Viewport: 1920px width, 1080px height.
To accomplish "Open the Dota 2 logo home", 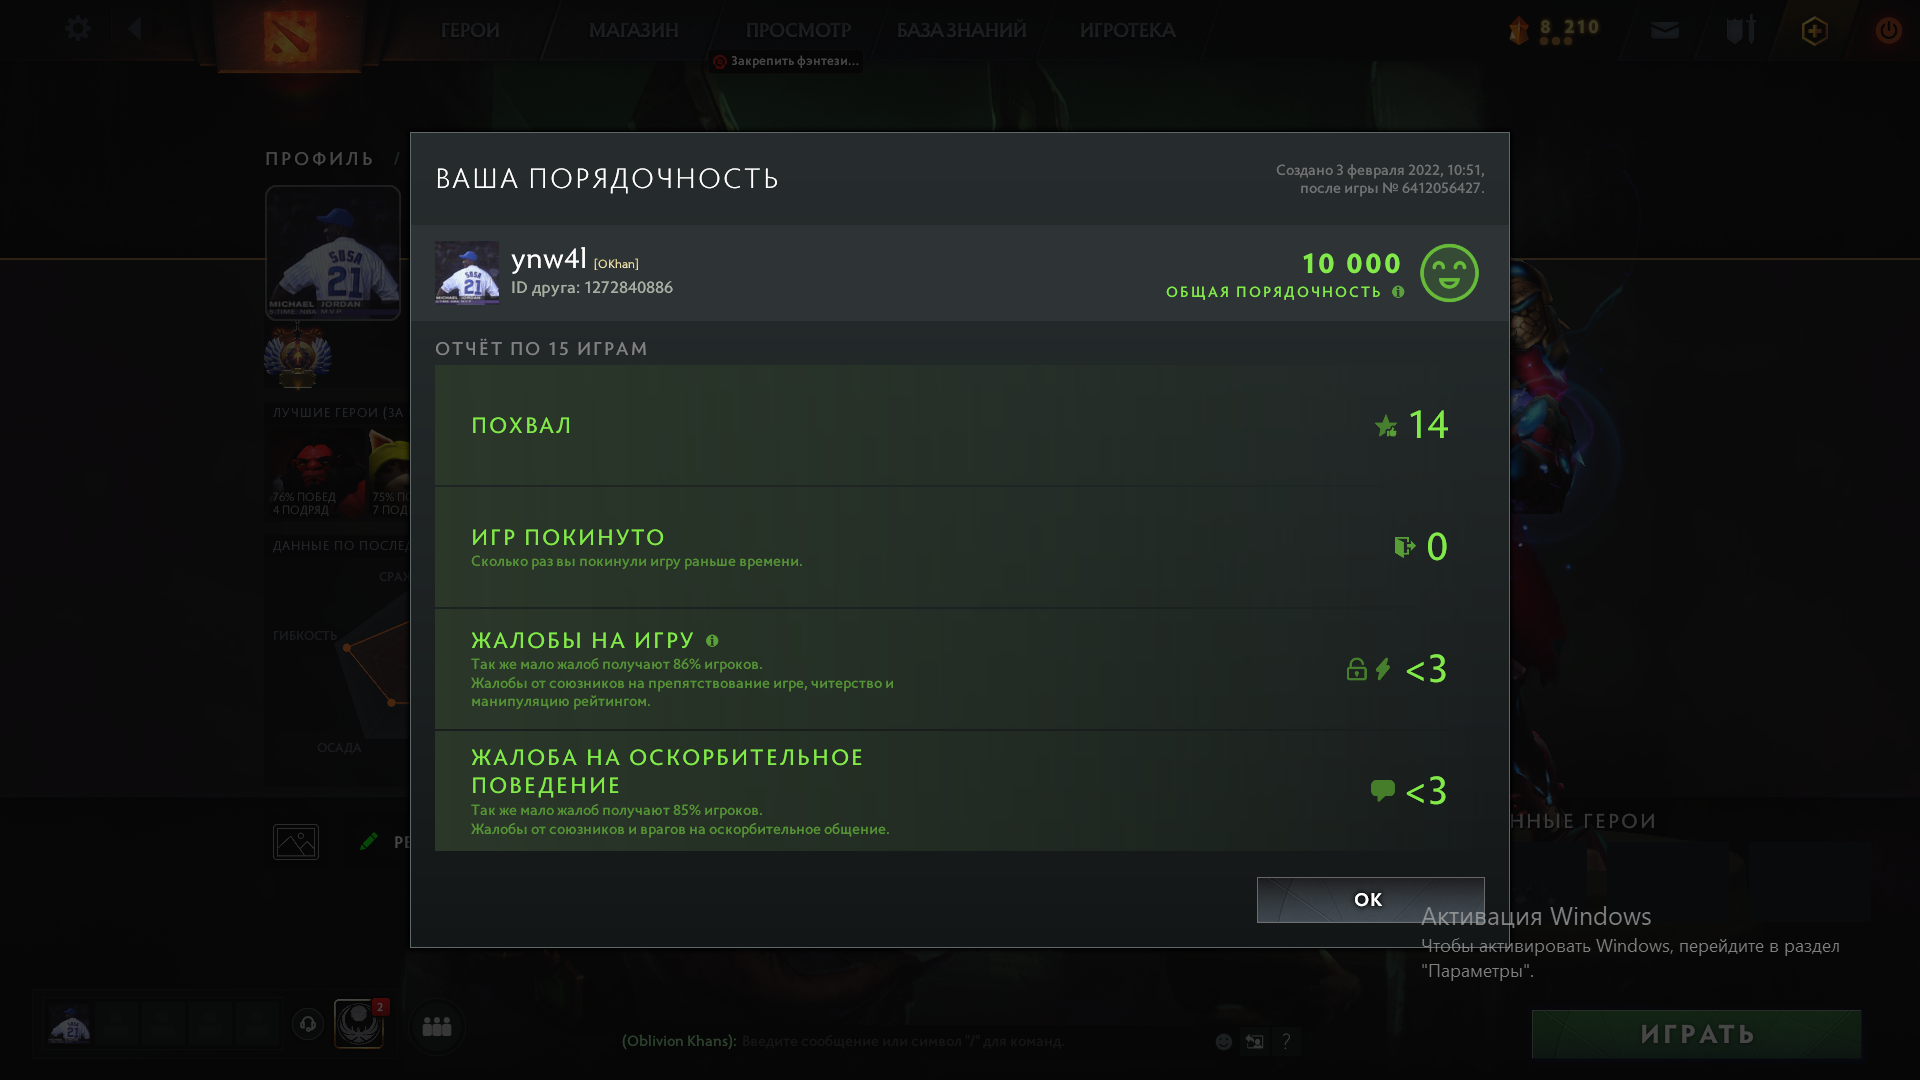I will click(x=290, y=36).
